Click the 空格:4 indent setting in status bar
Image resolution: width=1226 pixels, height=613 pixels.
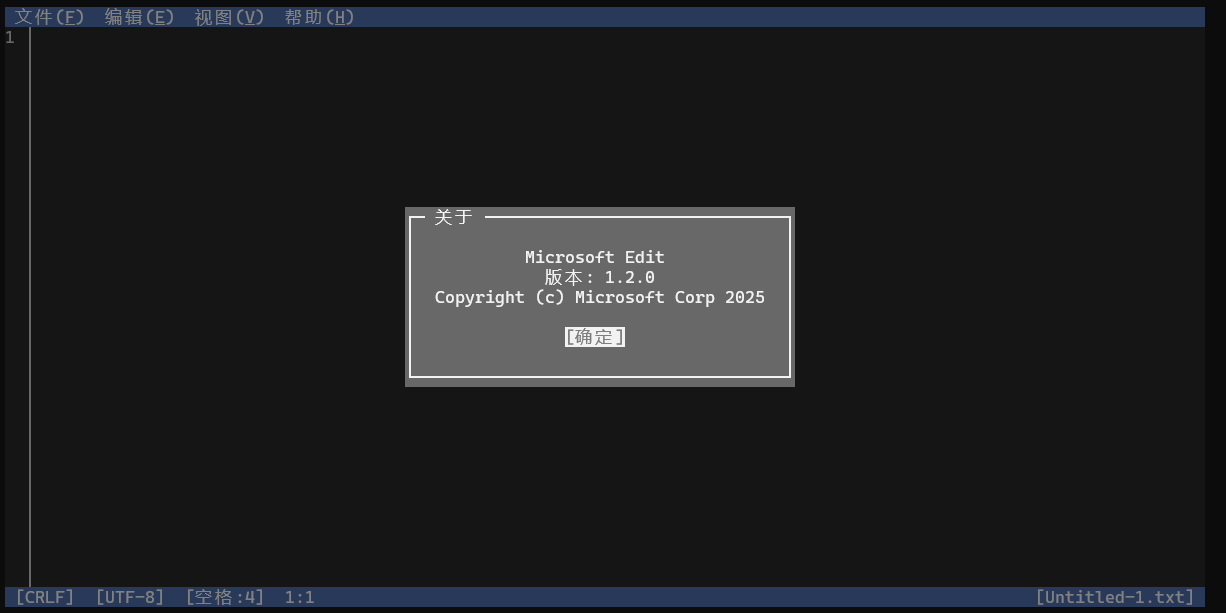225,596
